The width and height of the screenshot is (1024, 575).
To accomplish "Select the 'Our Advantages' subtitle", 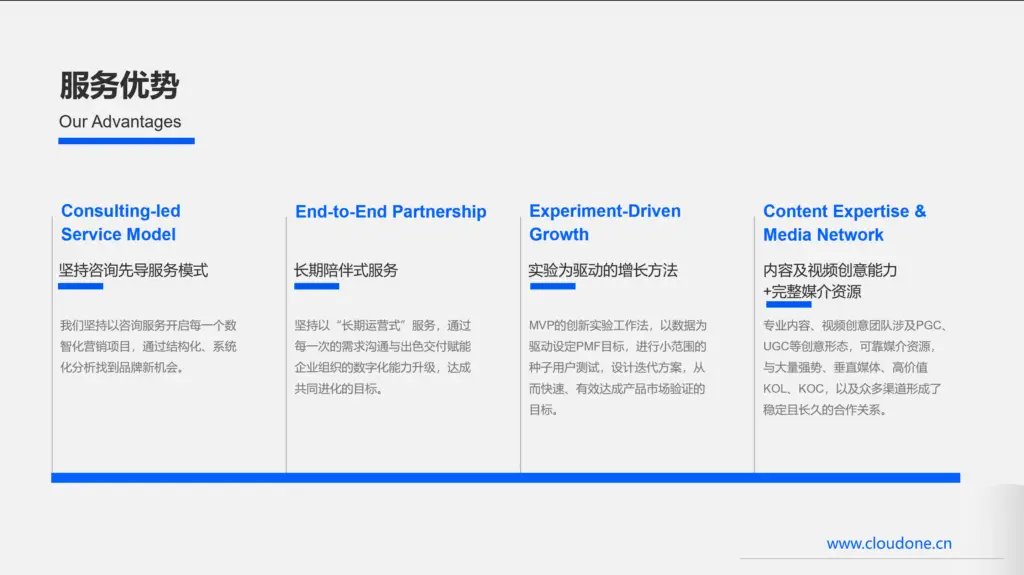I will coord(120,122).
